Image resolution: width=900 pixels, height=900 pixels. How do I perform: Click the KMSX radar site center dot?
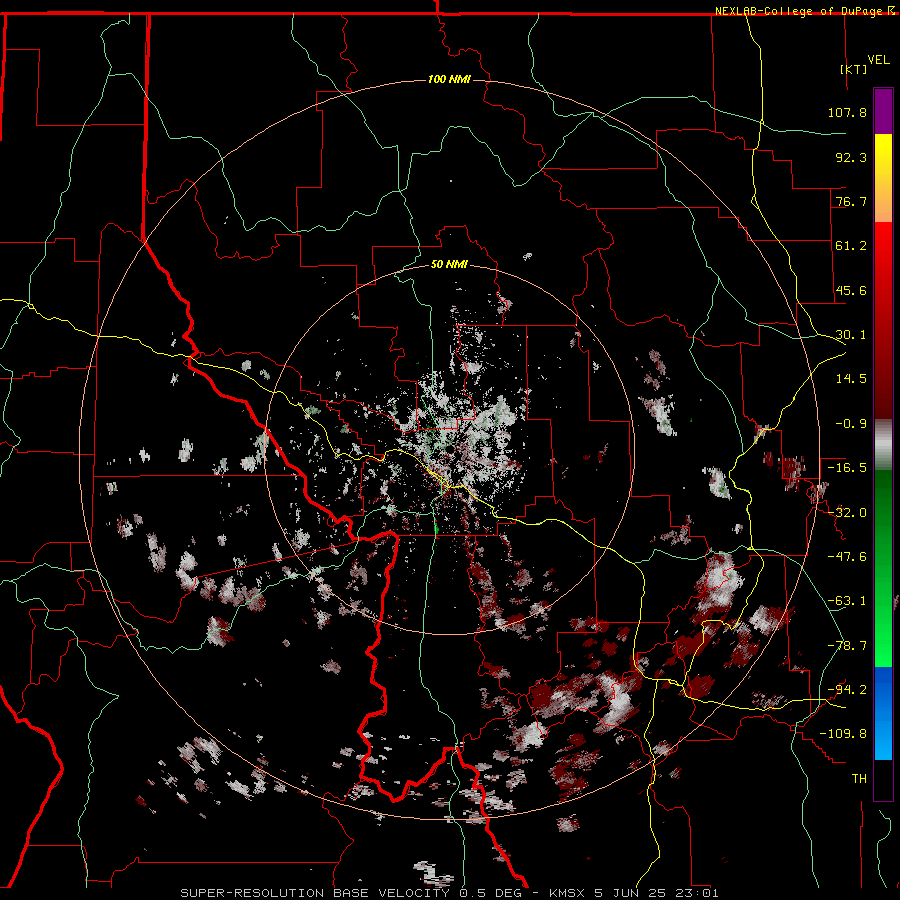click(451, 449)
